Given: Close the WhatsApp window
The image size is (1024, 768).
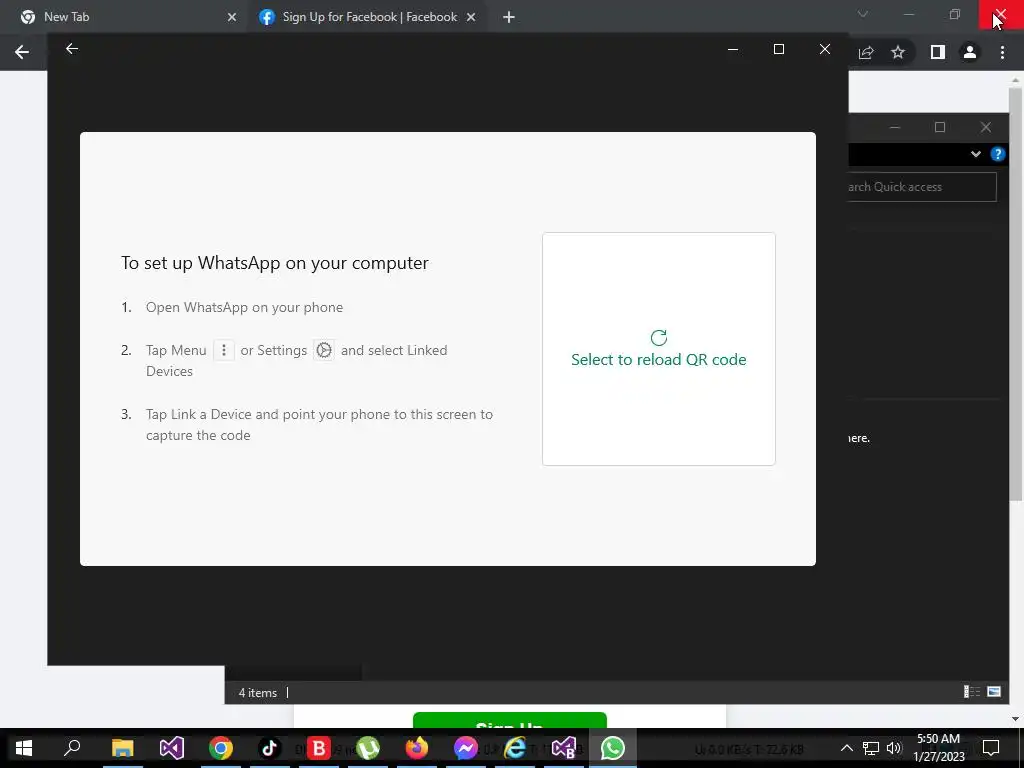Looking at the screenshot, I should [x=825, y=49].
